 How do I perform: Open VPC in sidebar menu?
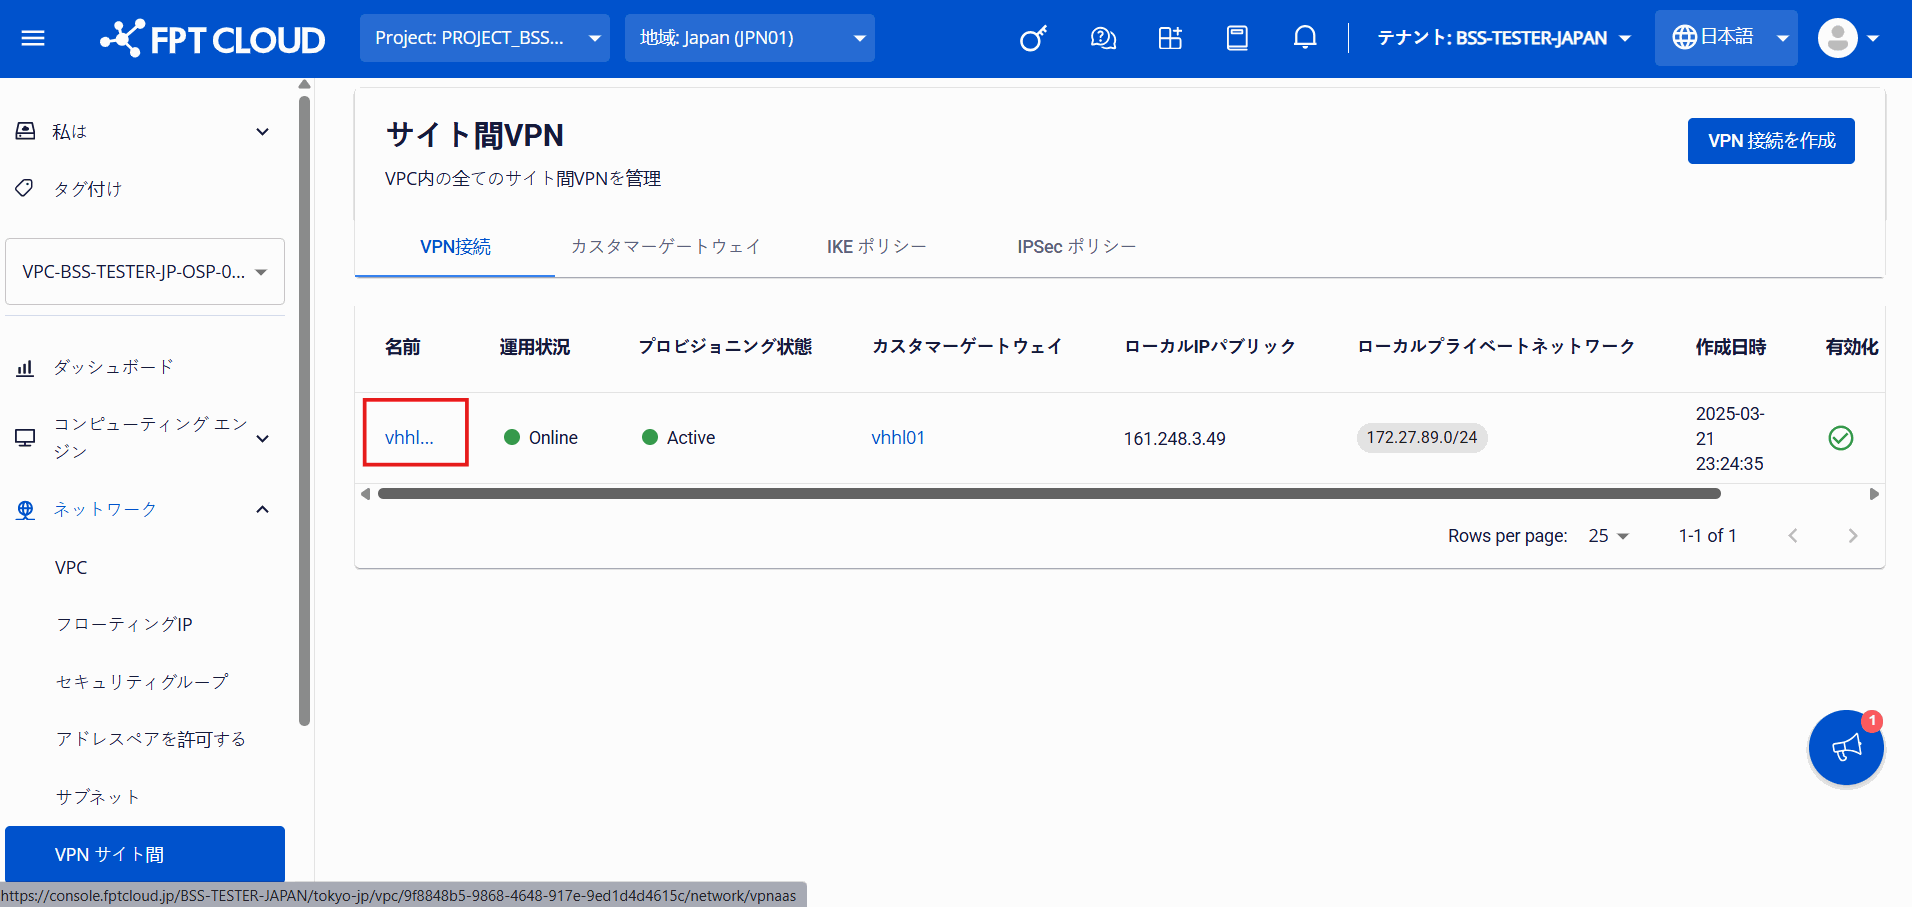(71, 567)
